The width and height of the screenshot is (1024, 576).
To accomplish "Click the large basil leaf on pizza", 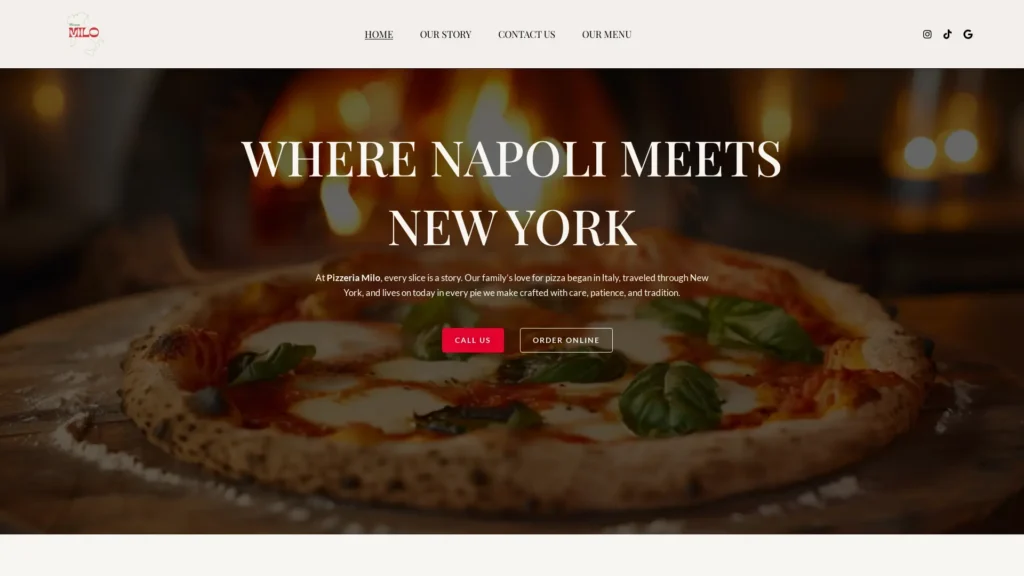I will coord(671,397).
